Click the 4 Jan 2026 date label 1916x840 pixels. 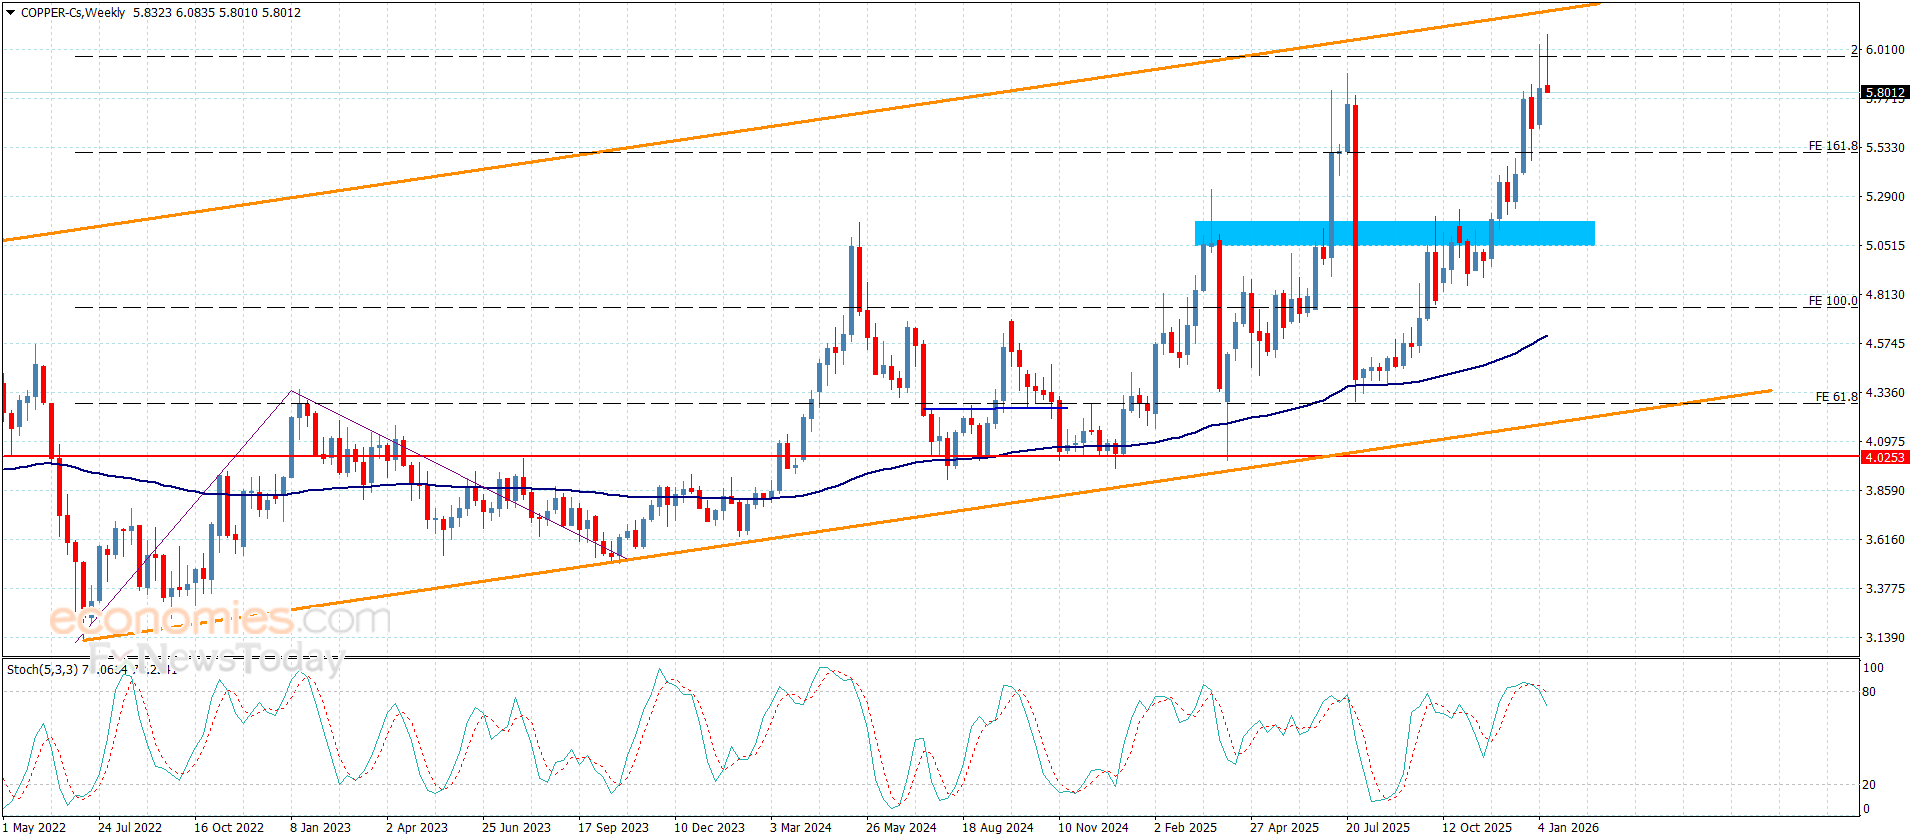(1568, 827)
